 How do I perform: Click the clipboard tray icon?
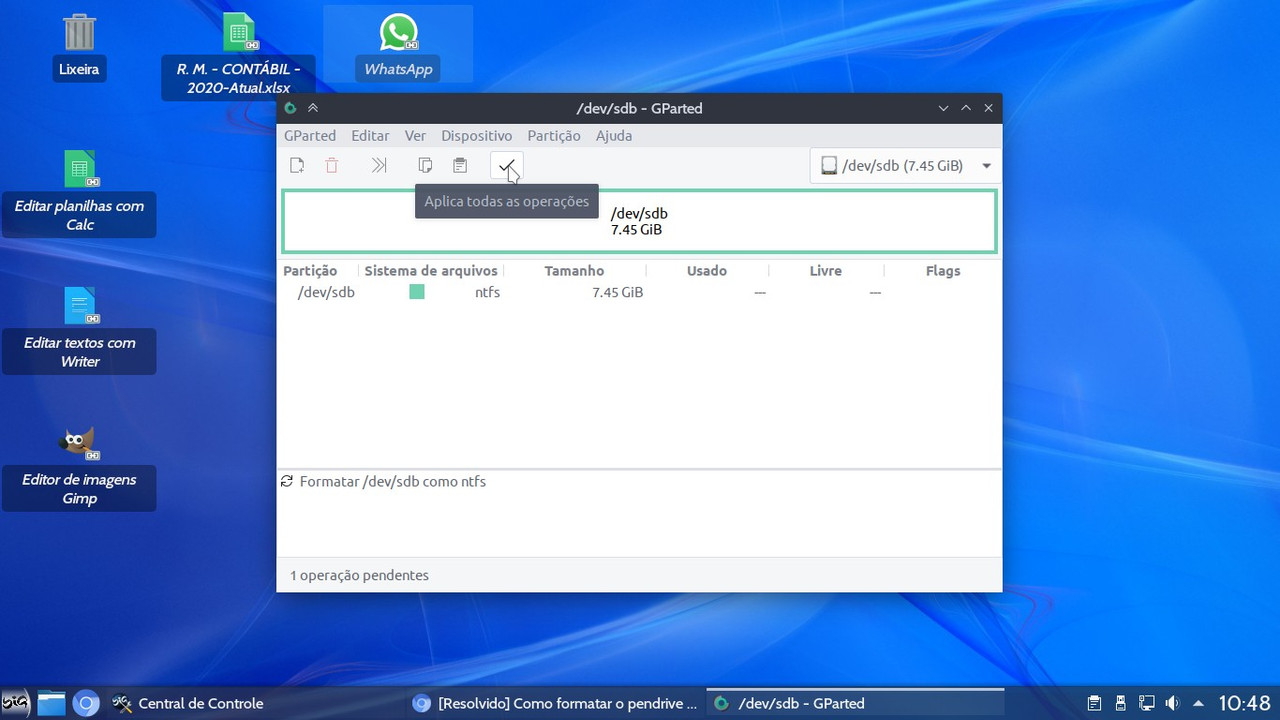(1094, 703)
